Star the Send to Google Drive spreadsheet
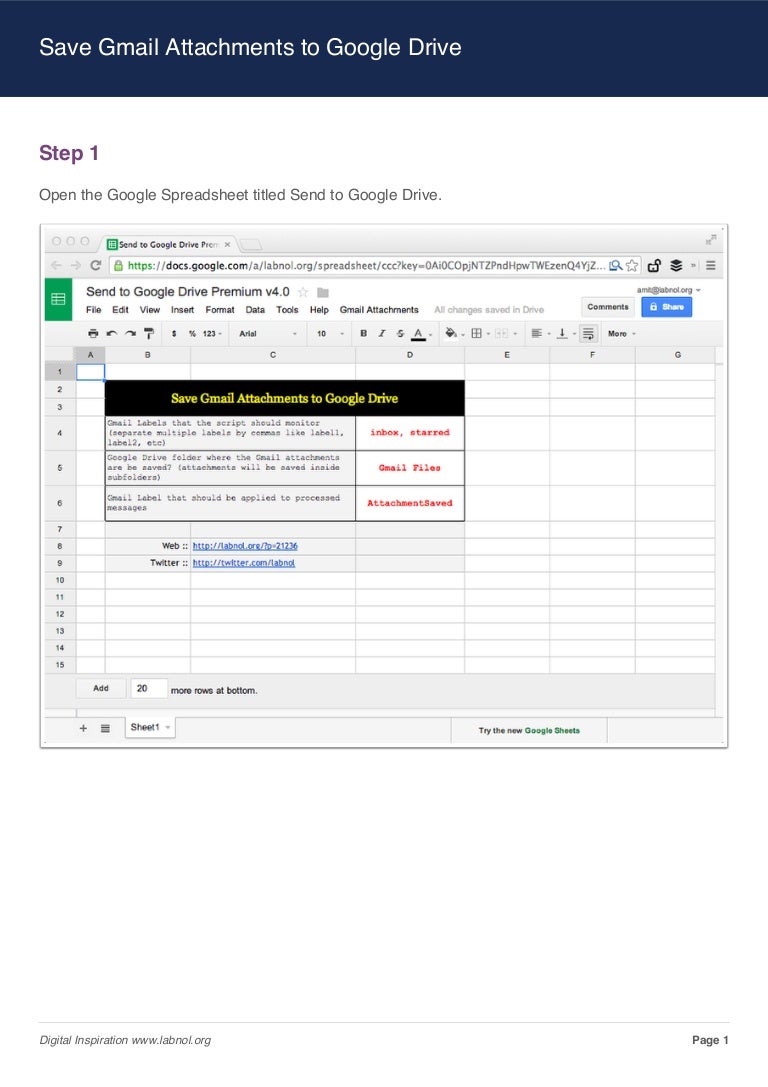Screen dimensions: 768x1087 tap(303, 292)
